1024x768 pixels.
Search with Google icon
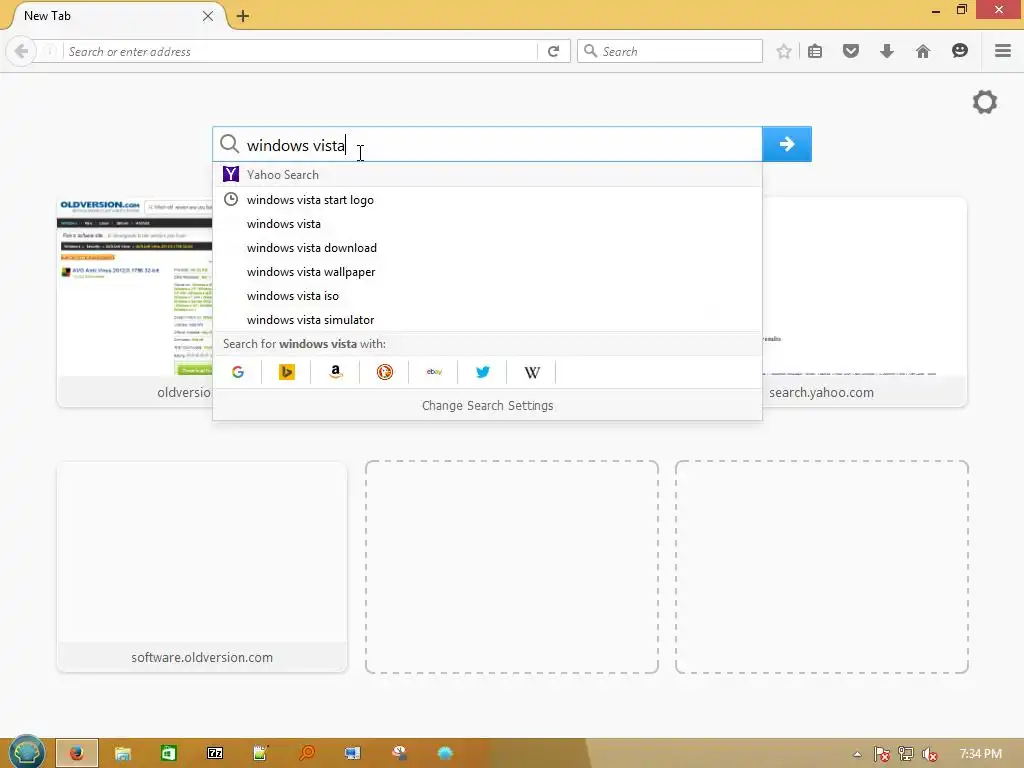238,372
